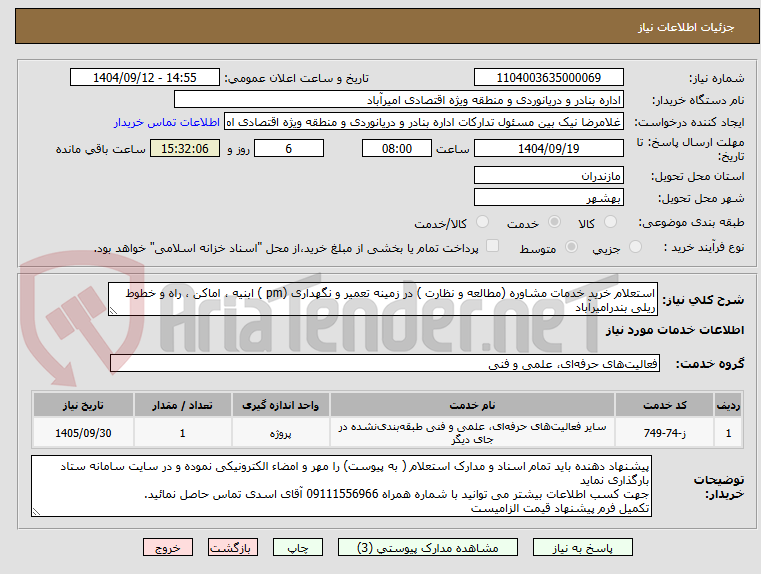Click the بازگشت back button
Screen dimensions: 761x574
[x=232, y=548]
